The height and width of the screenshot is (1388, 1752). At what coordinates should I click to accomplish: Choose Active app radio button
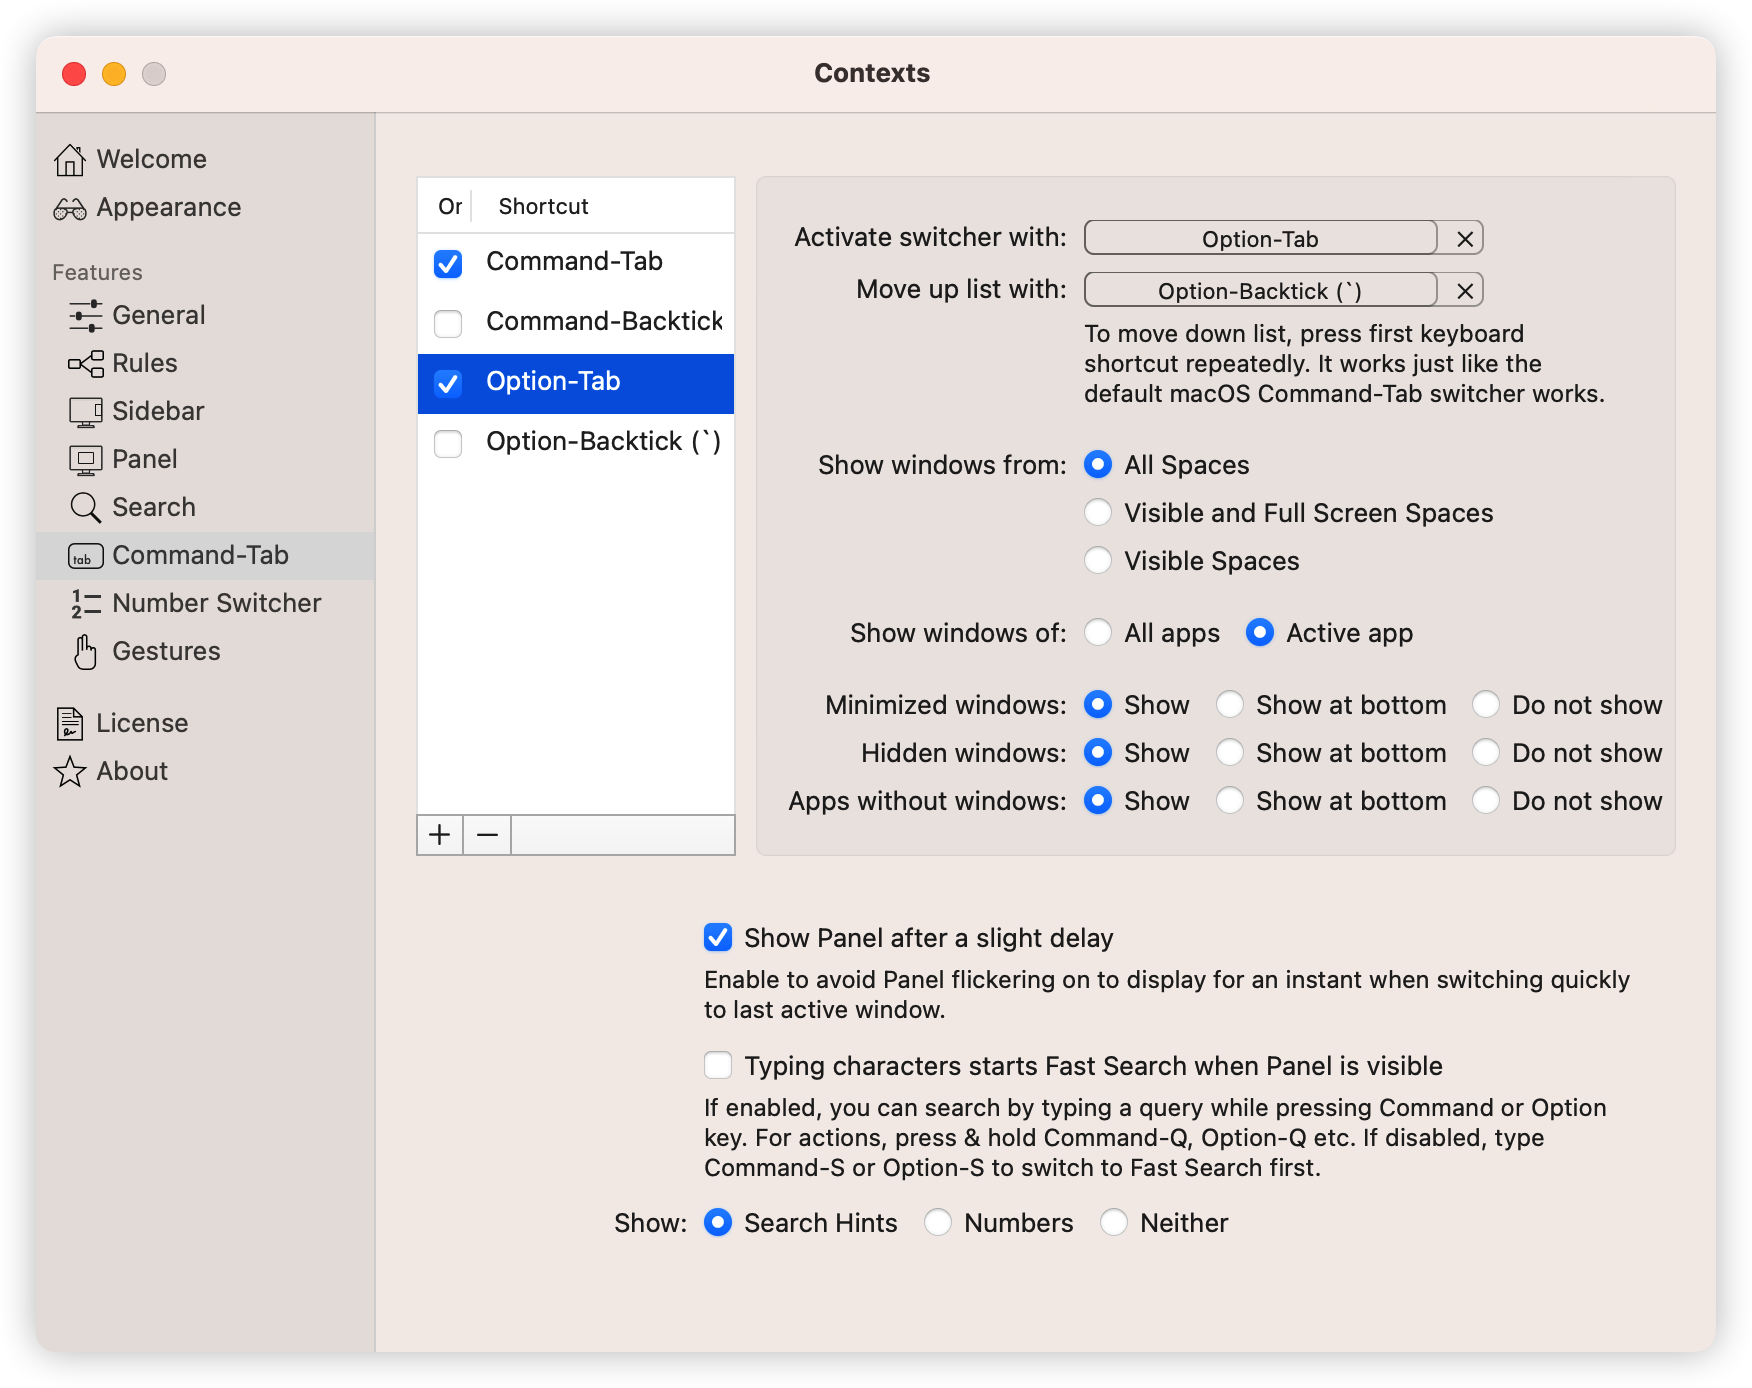tap(1260, 632)
